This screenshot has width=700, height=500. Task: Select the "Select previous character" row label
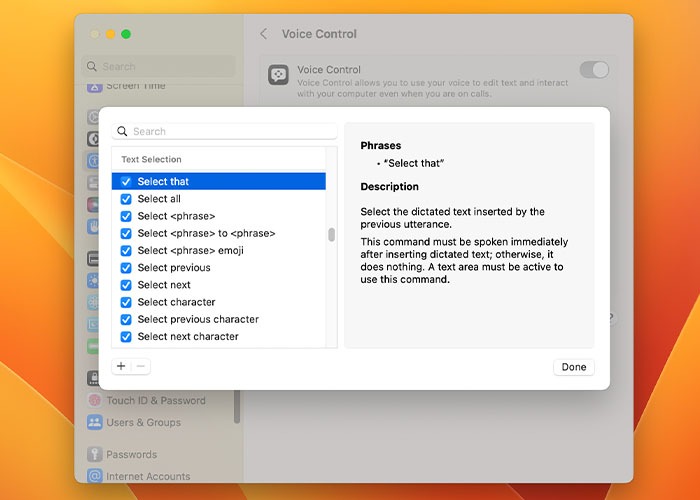(198, 319)
